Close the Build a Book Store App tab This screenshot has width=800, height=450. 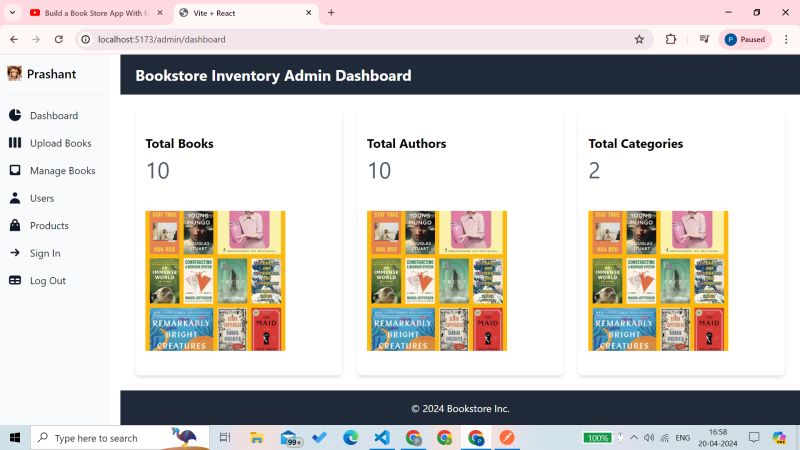click(x=160, y=13)
